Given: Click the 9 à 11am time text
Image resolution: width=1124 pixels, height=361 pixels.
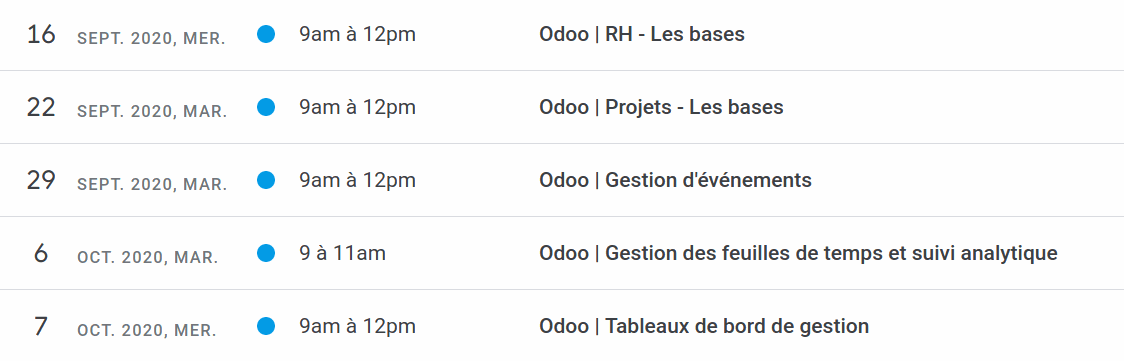Looking at the screenshot, I should click(x=342, y=254).
